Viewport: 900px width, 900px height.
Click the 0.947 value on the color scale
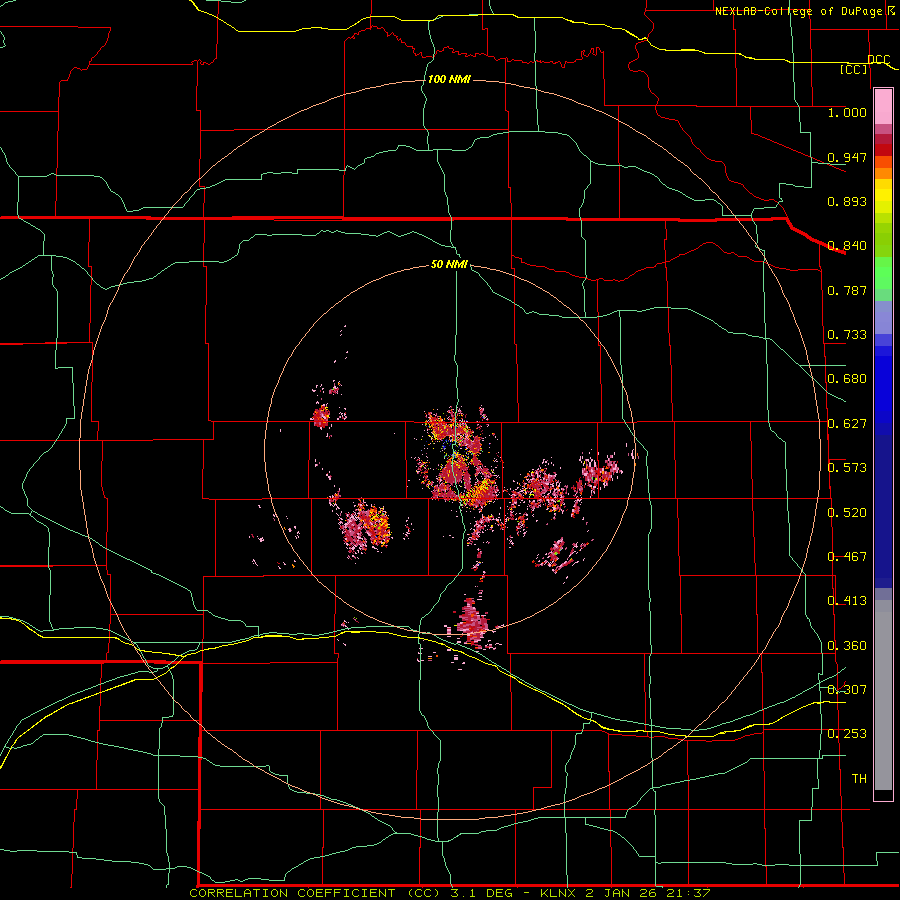coord(847,157)
